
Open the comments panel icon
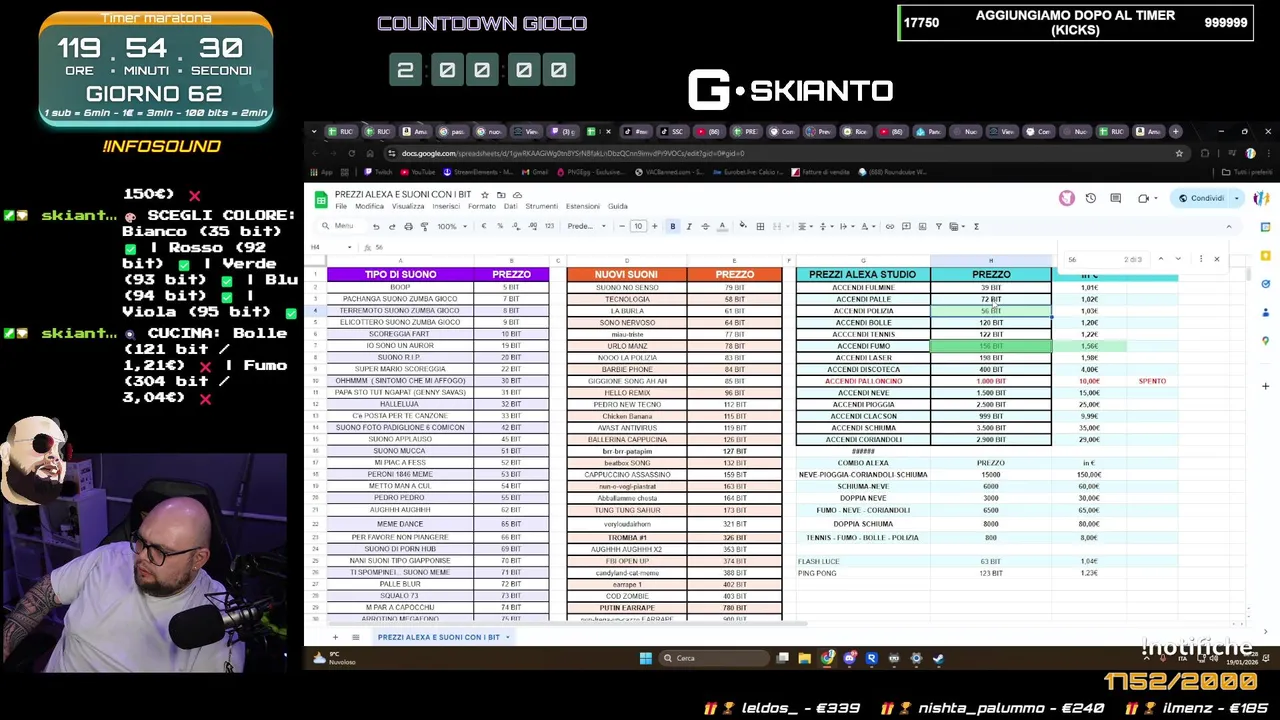click(1116, 198)
